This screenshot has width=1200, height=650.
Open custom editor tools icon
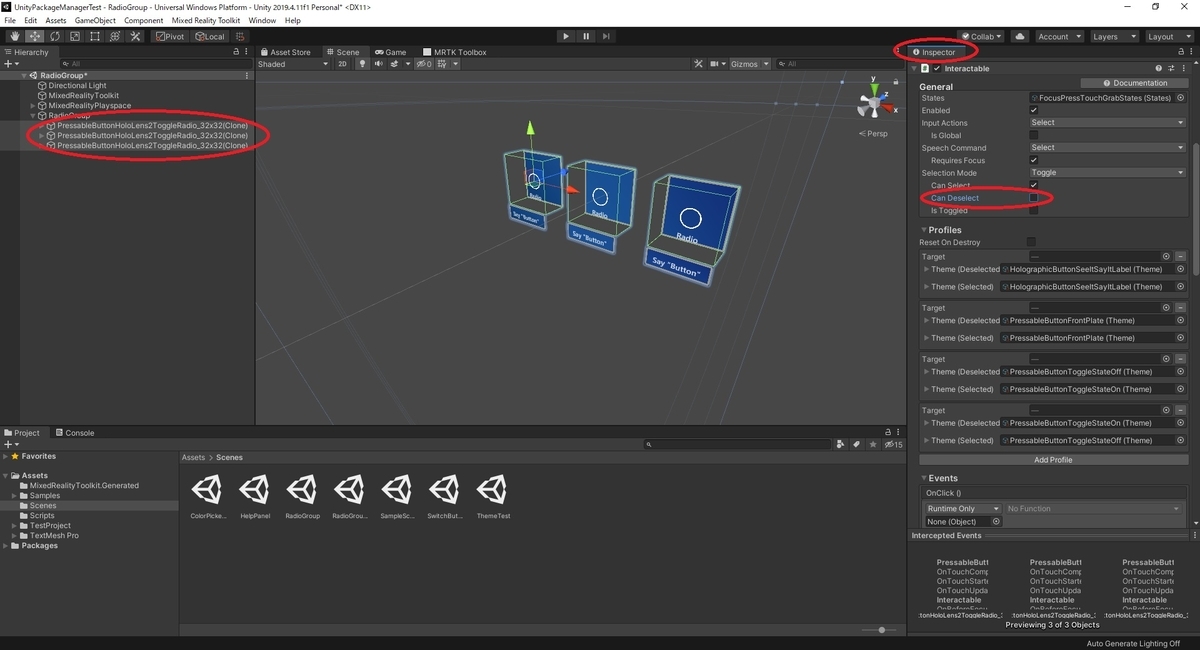[133, 37]
